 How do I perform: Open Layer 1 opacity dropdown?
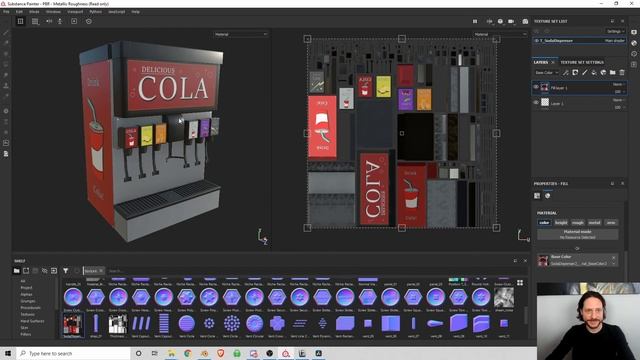(620, 107)
